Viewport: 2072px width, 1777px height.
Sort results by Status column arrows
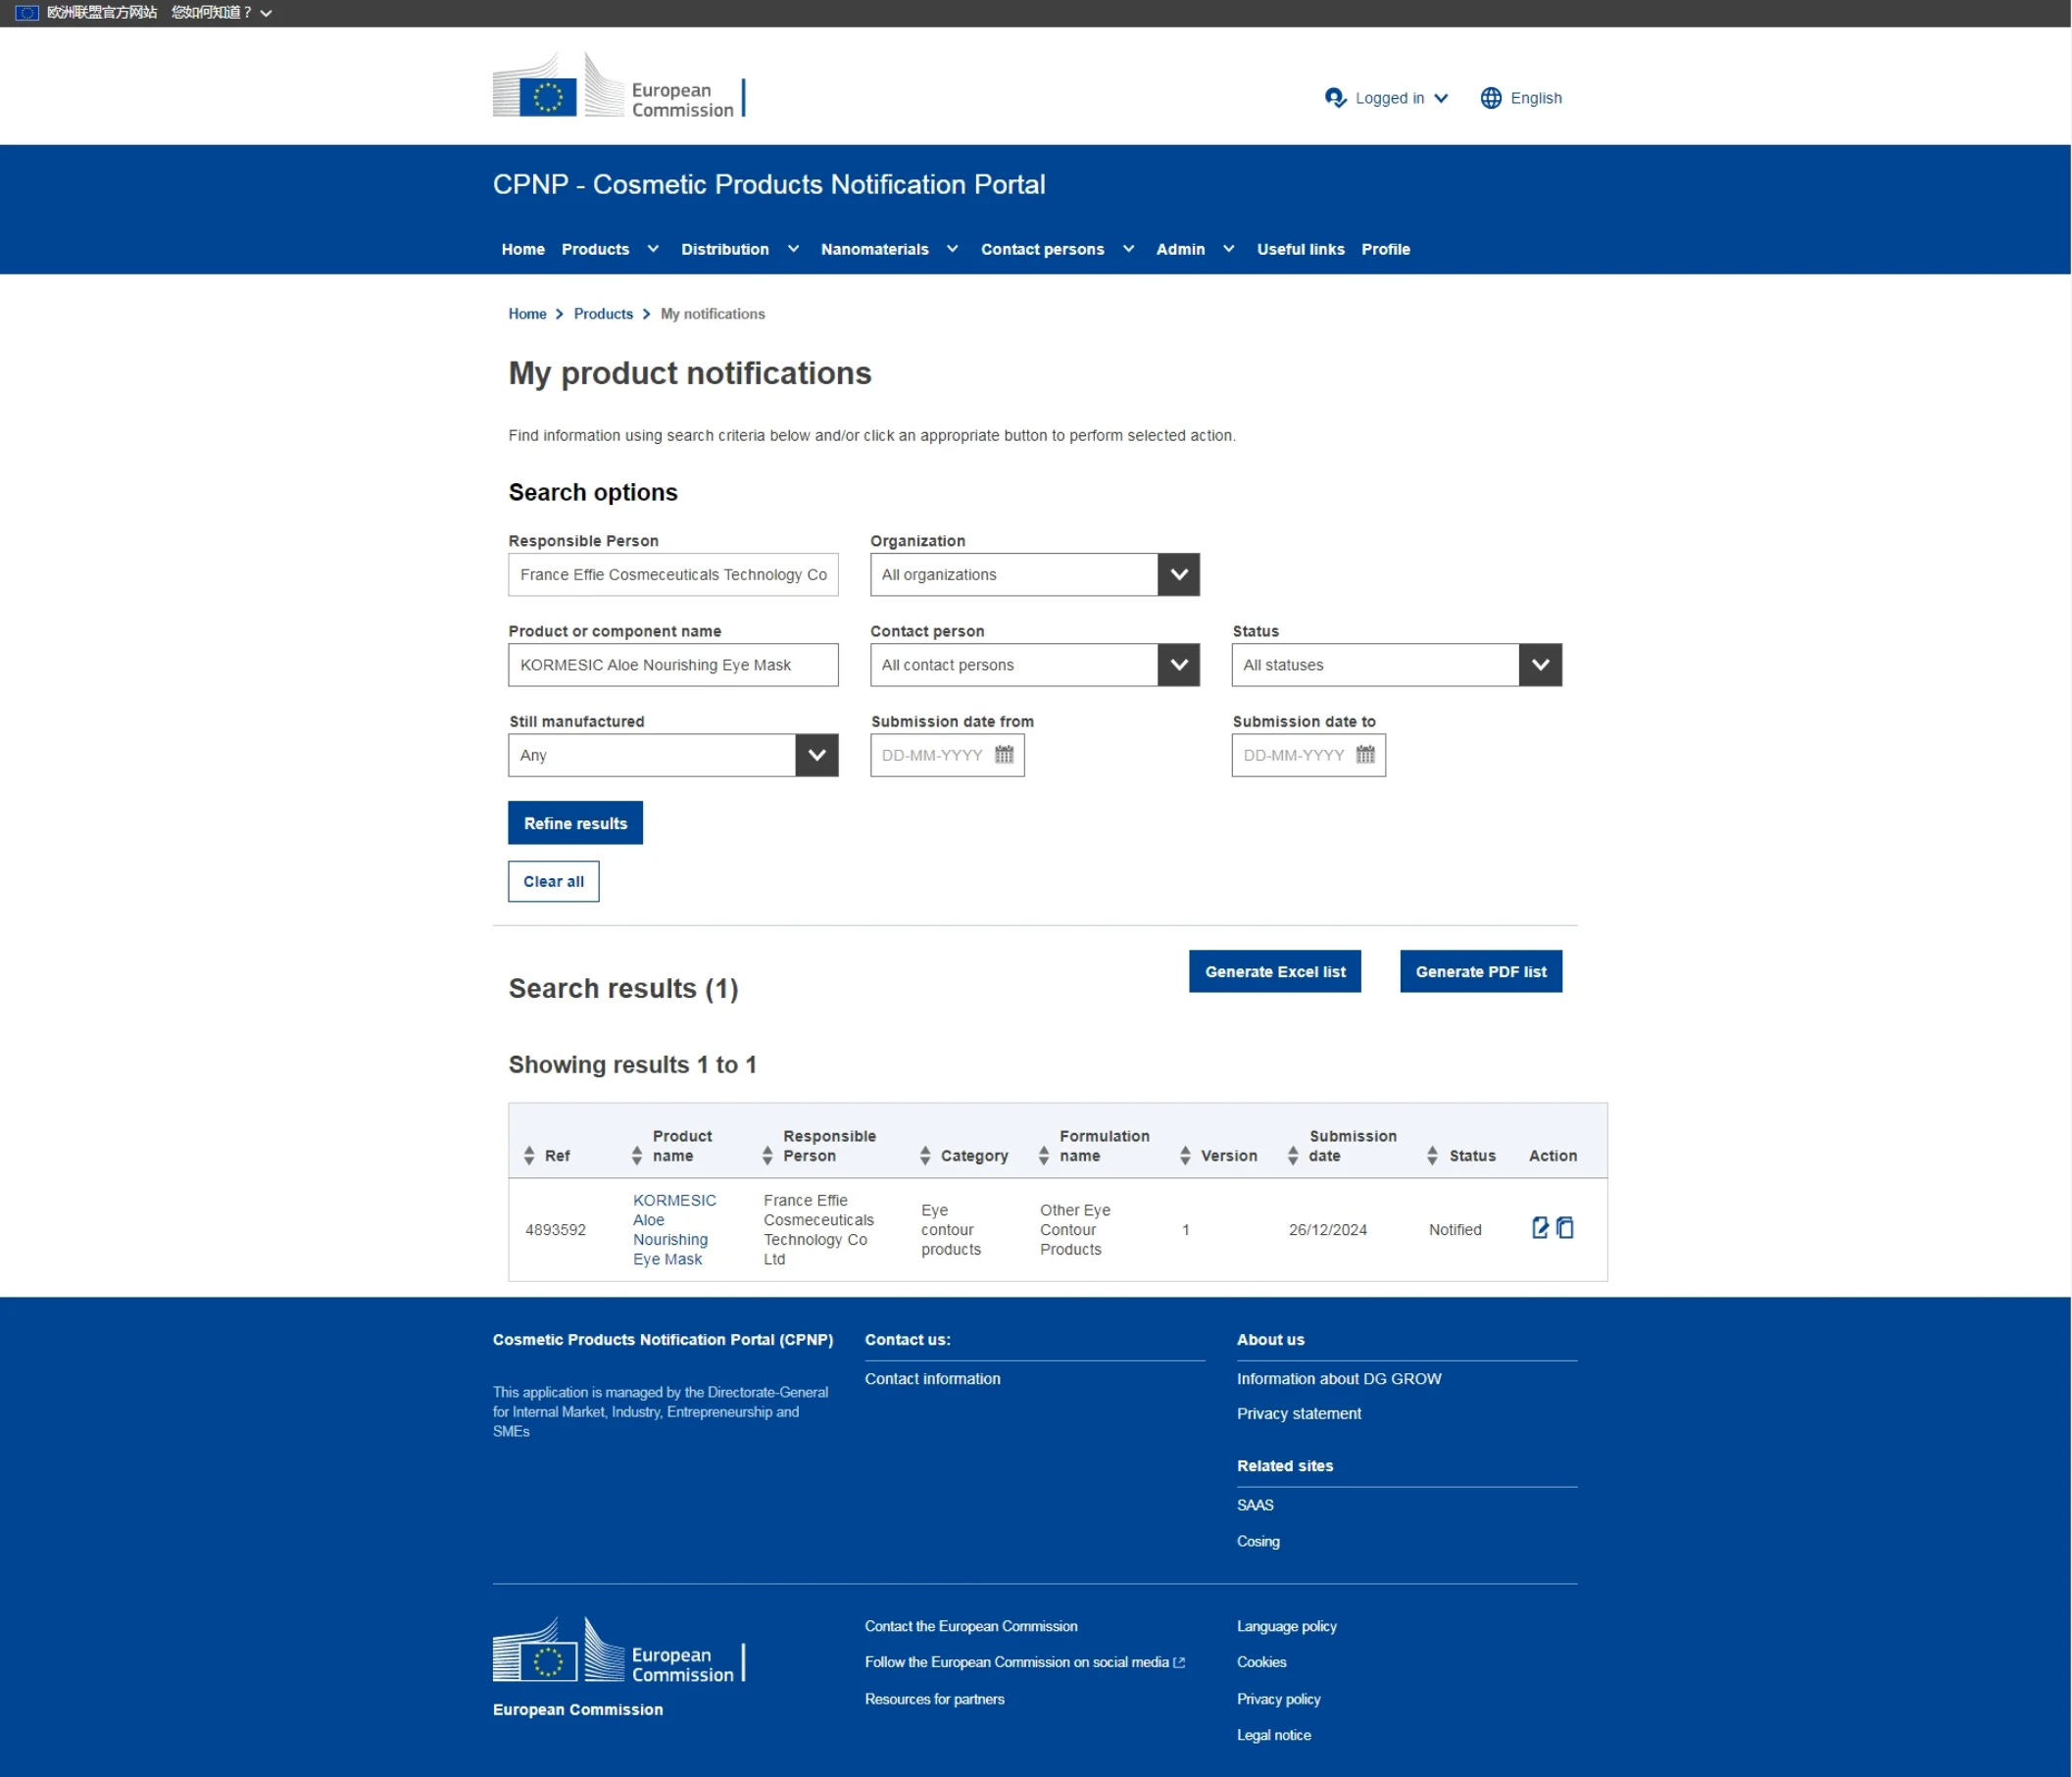(x=1432, y=1155)
